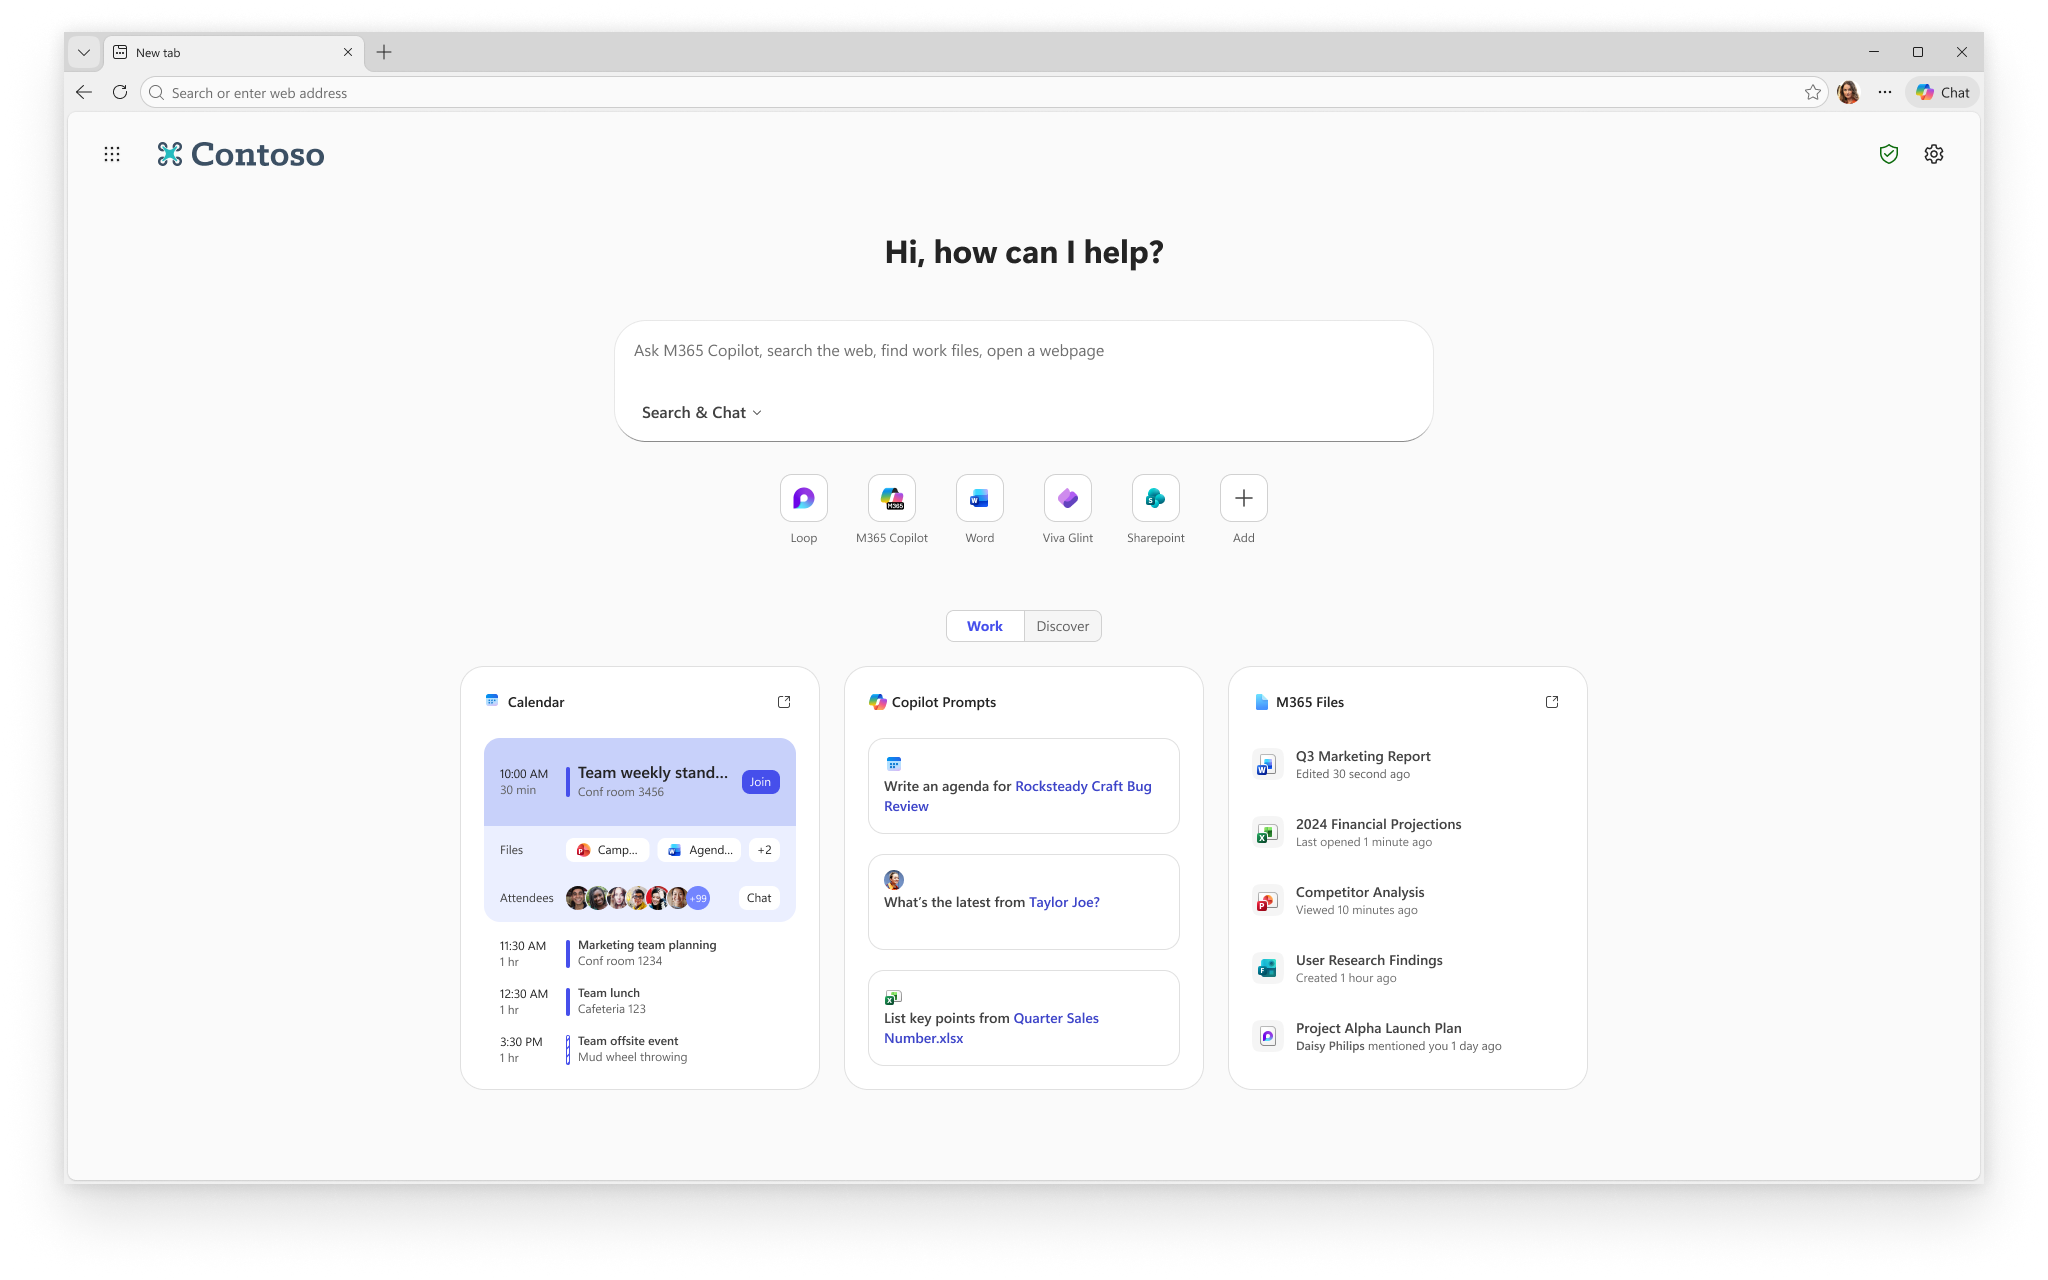Open the Taylor Joe latest prompt
The height and width of the screenshot is (1280, 2048).
click(1024, 902)
